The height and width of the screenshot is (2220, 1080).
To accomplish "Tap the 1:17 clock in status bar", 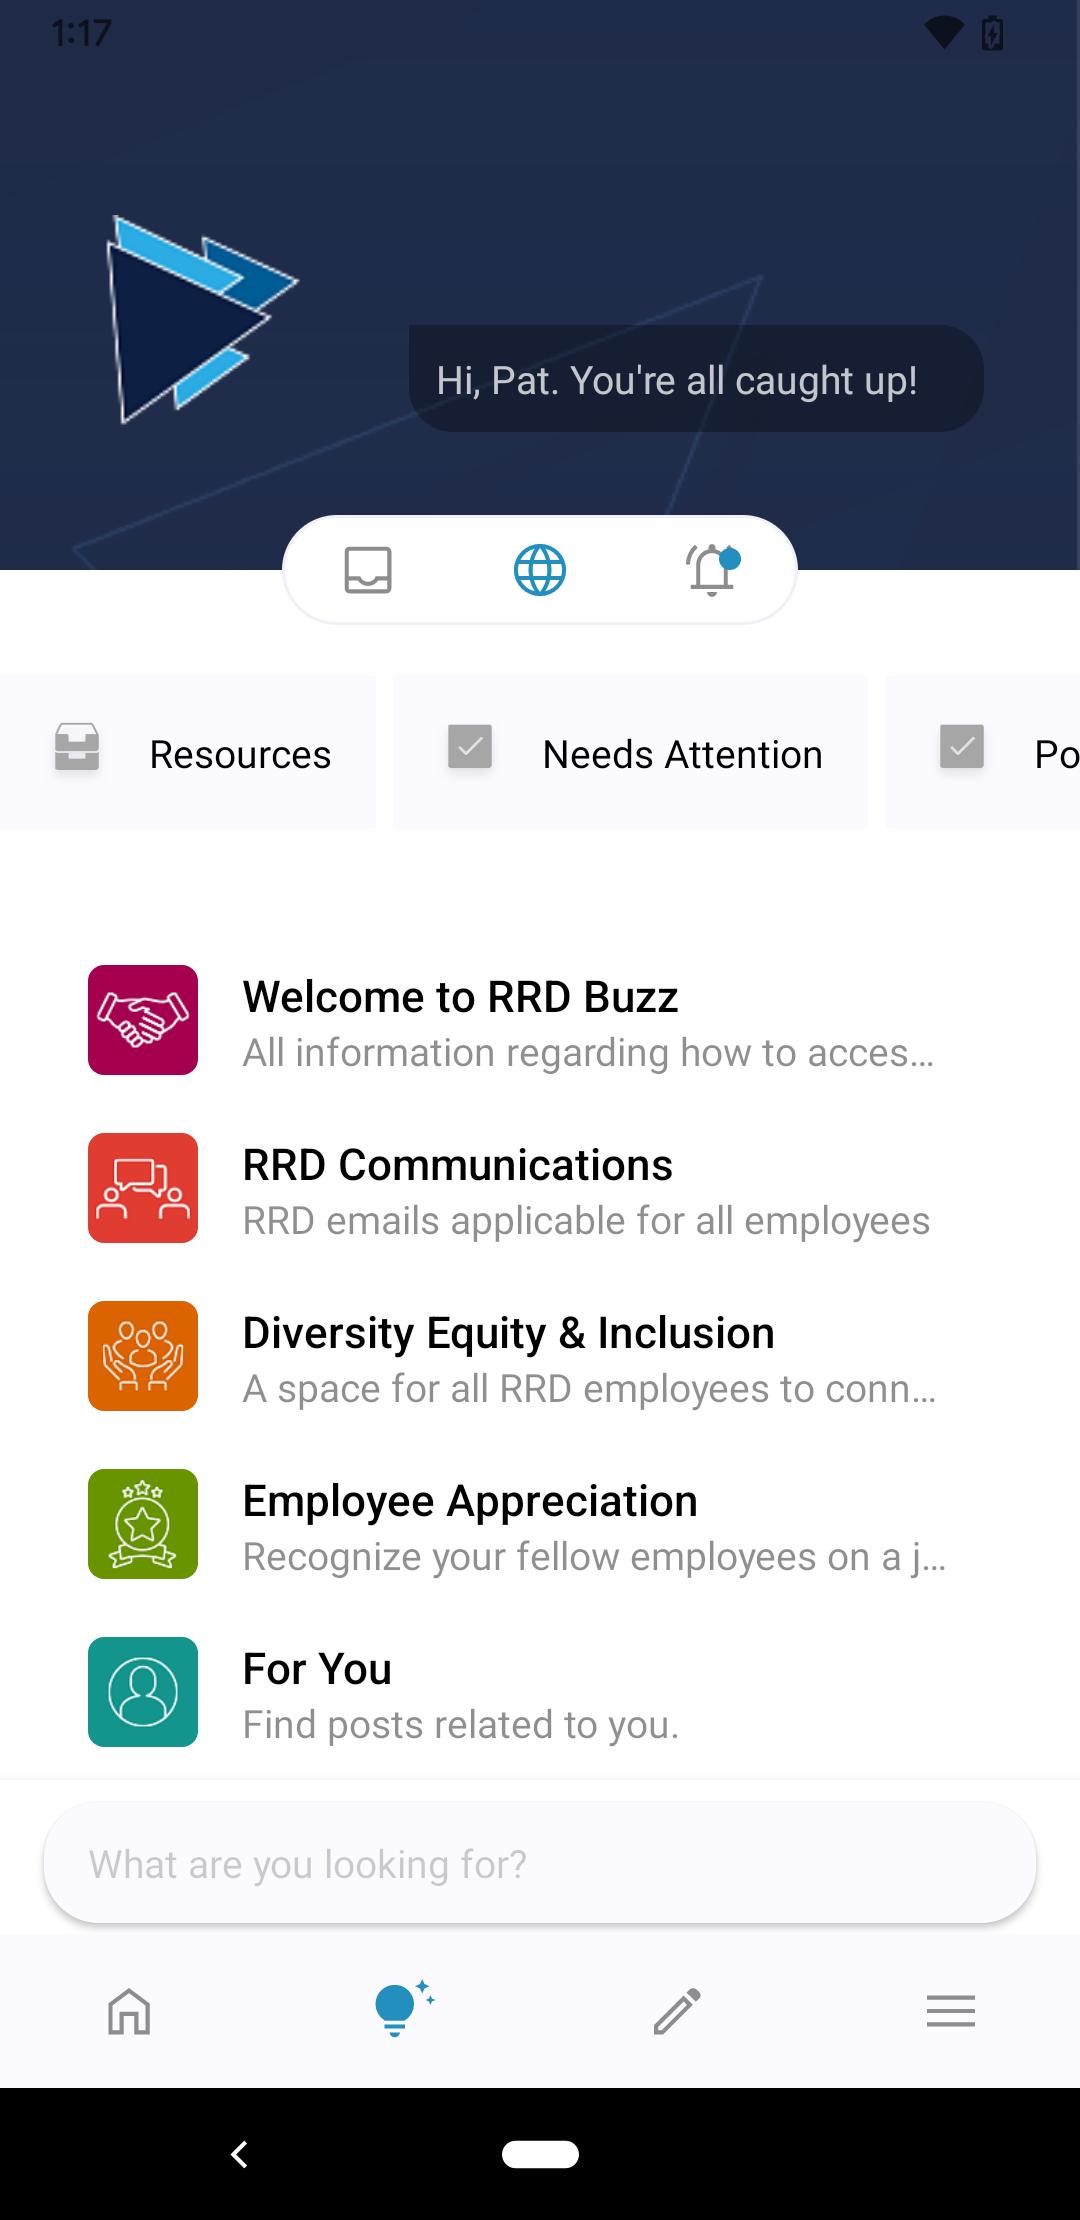I will [x=81, y=33].
